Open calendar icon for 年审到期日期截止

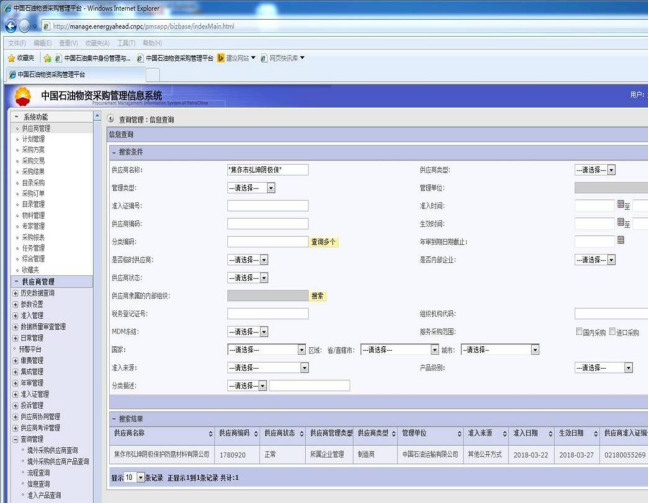tap(621, 240)
